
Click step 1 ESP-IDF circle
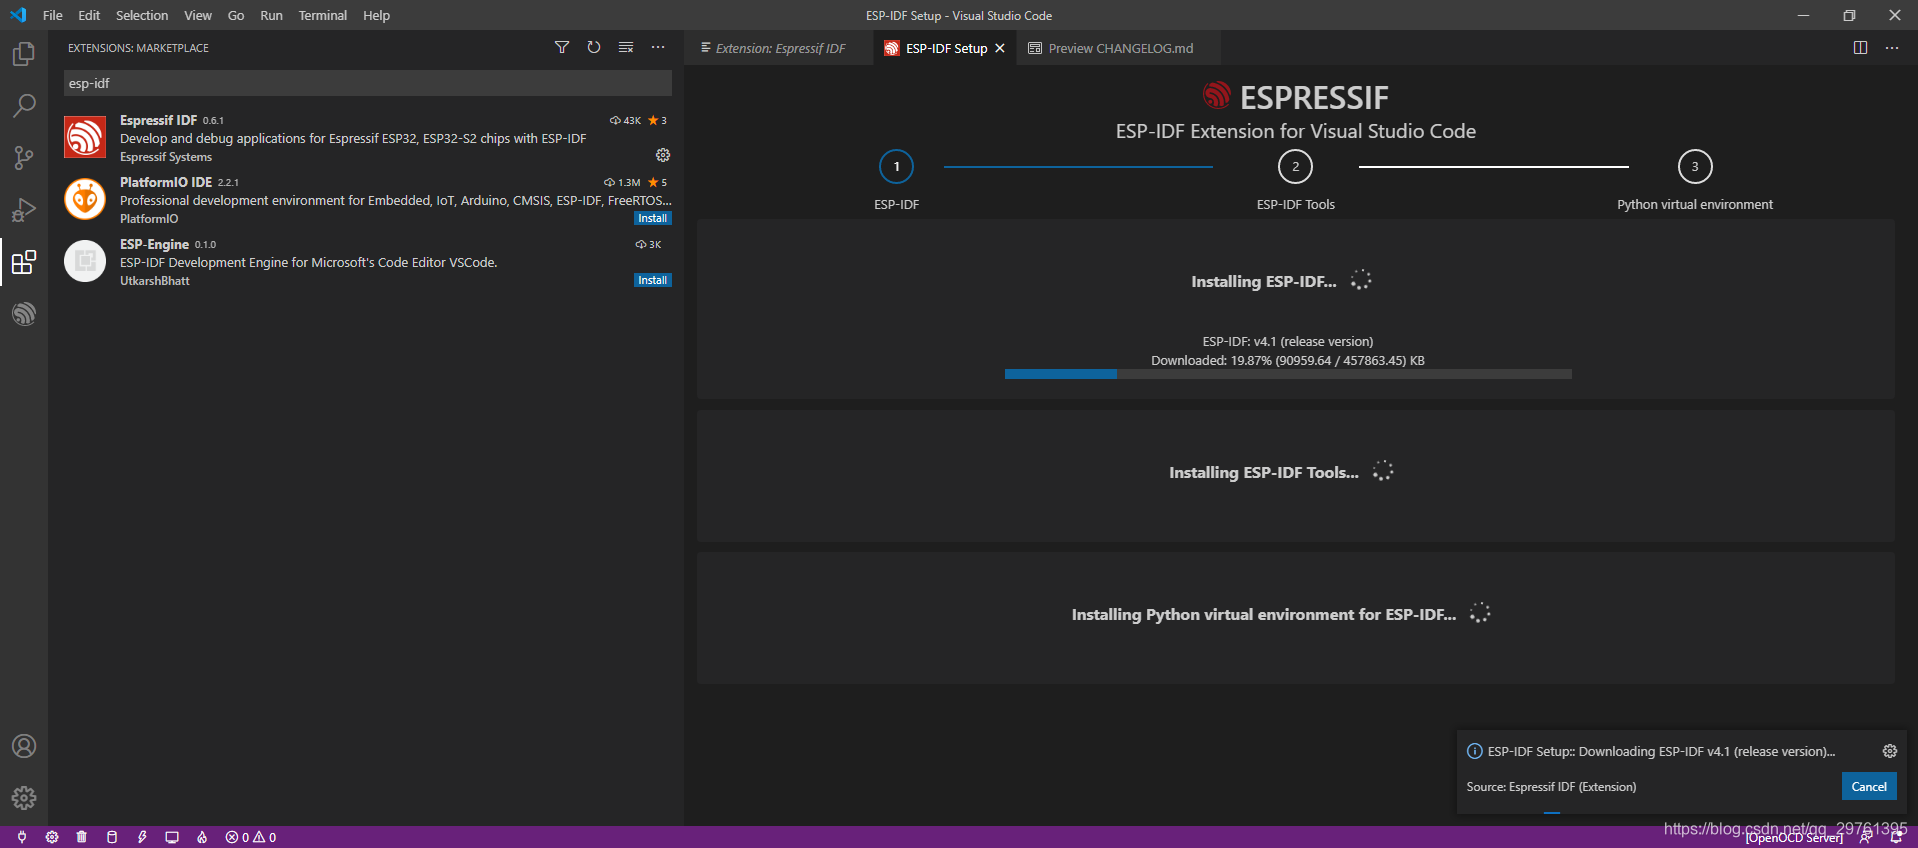897,167
